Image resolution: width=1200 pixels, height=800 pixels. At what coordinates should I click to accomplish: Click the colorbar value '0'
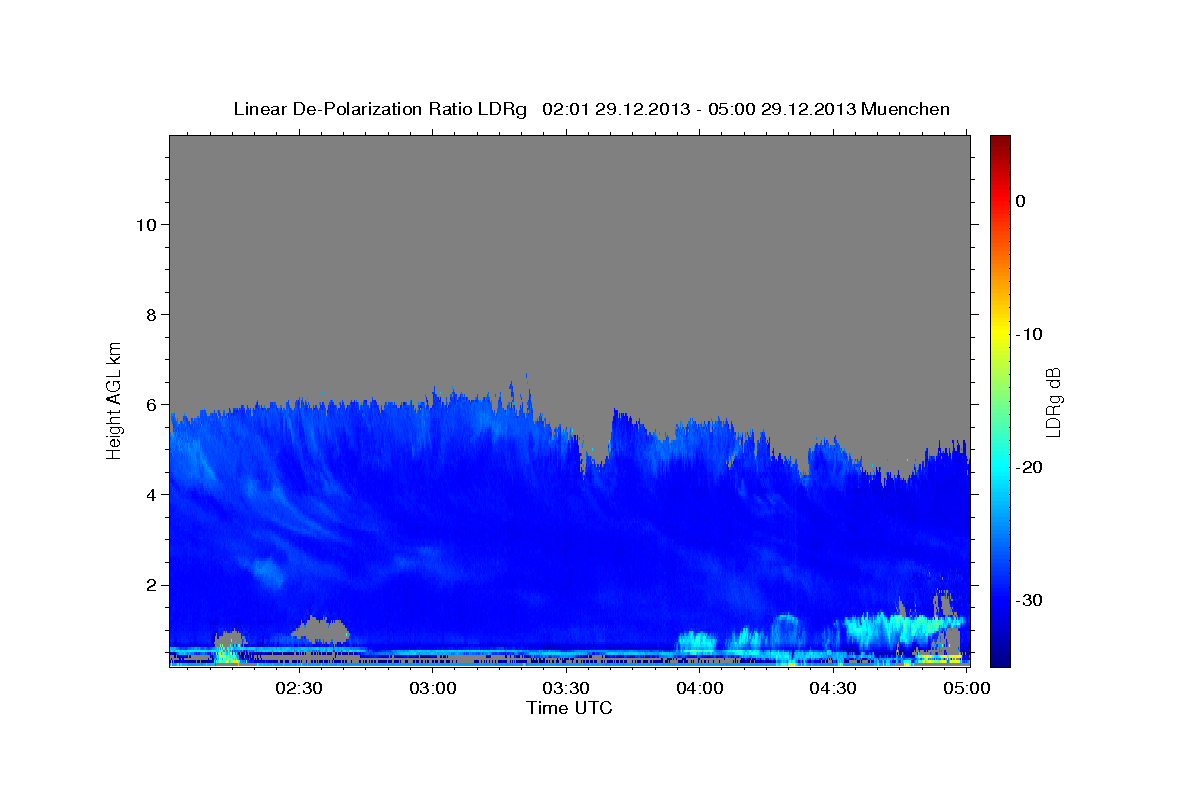click(1021, 201)
